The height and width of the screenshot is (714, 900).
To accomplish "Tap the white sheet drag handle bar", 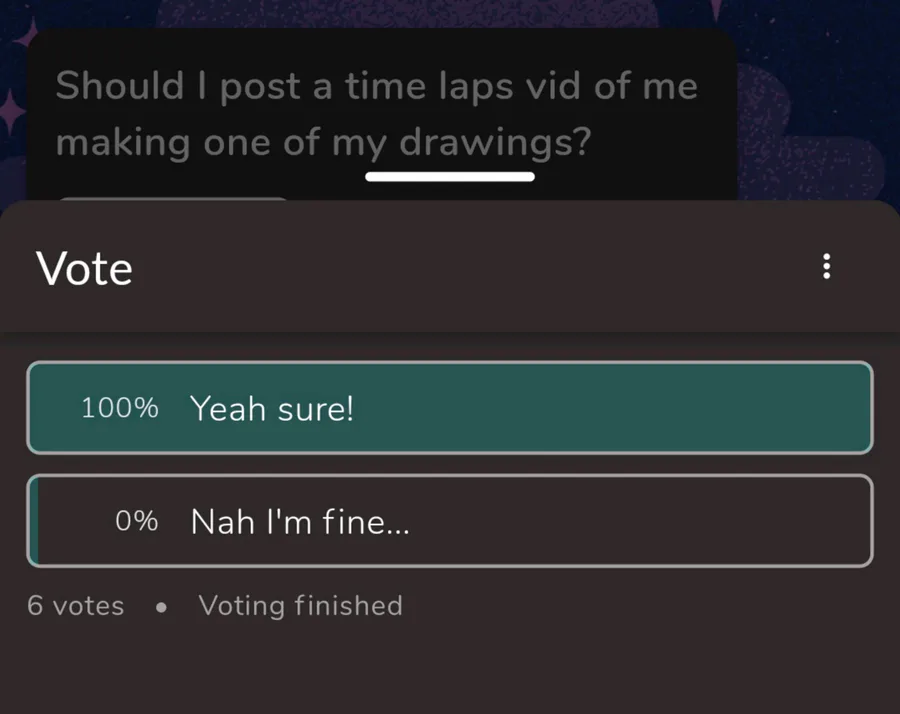I will coord(450,176).
